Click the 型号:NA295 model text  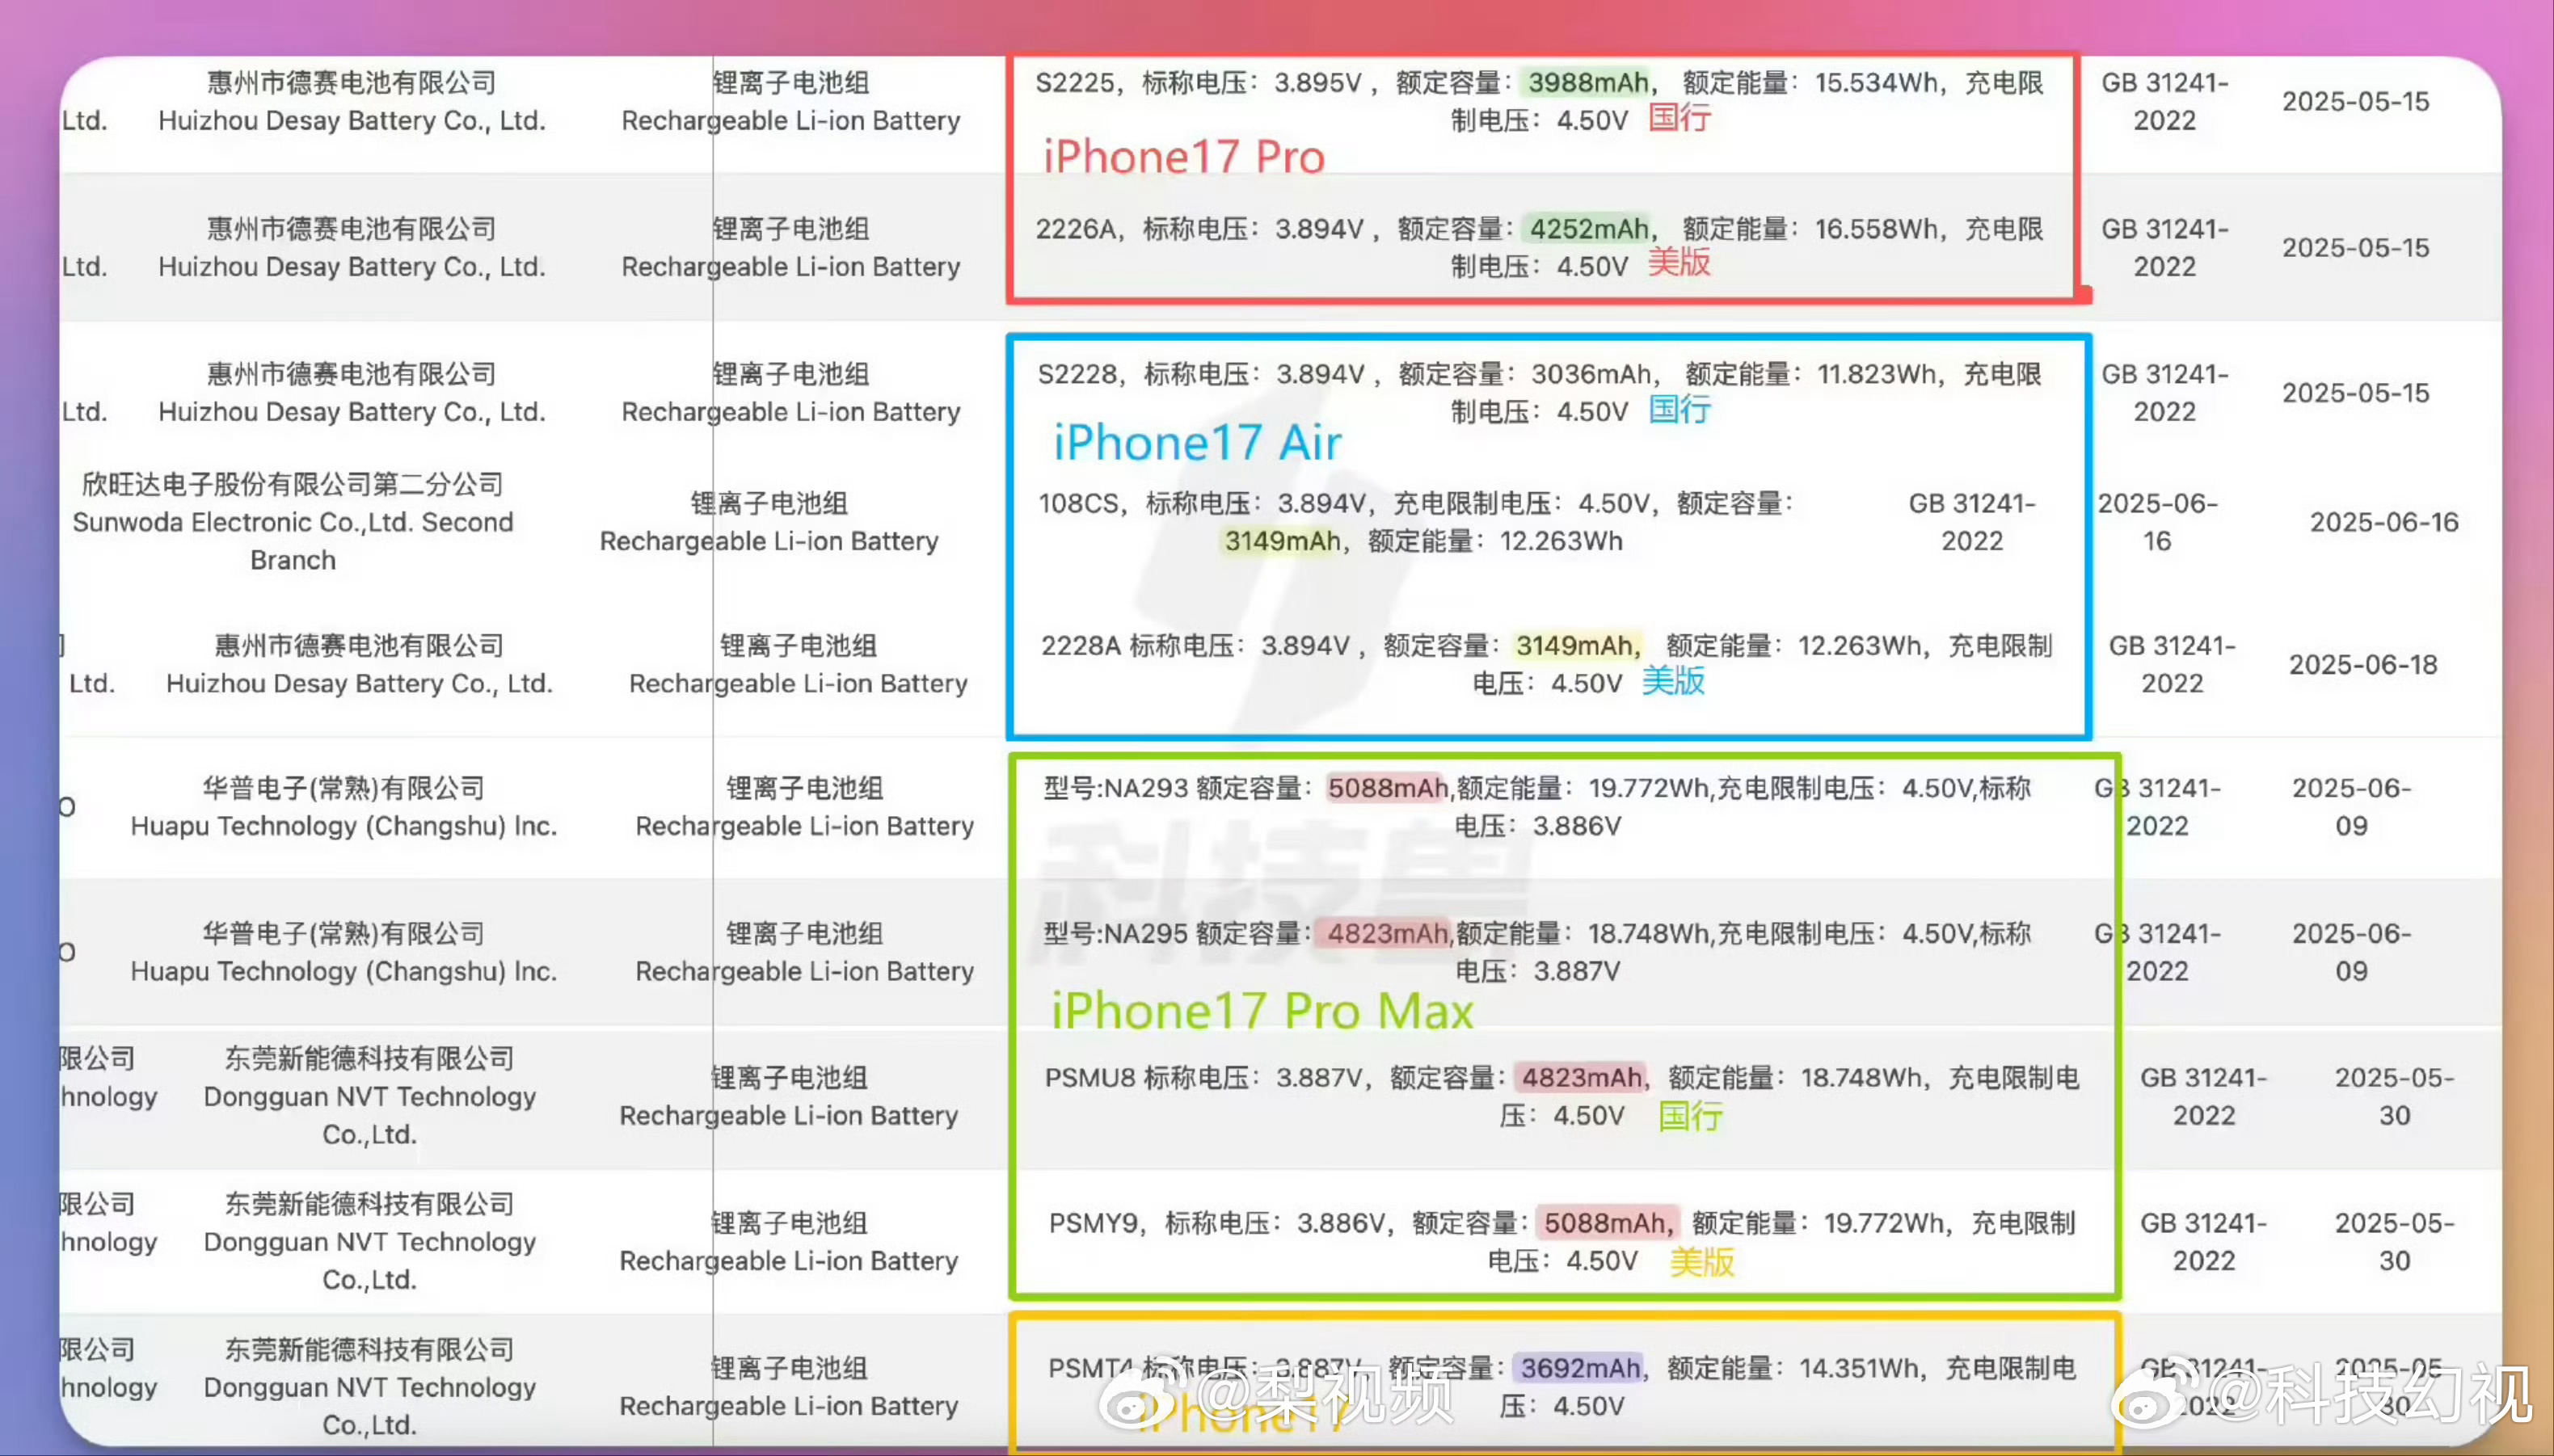pos(1115,933)
